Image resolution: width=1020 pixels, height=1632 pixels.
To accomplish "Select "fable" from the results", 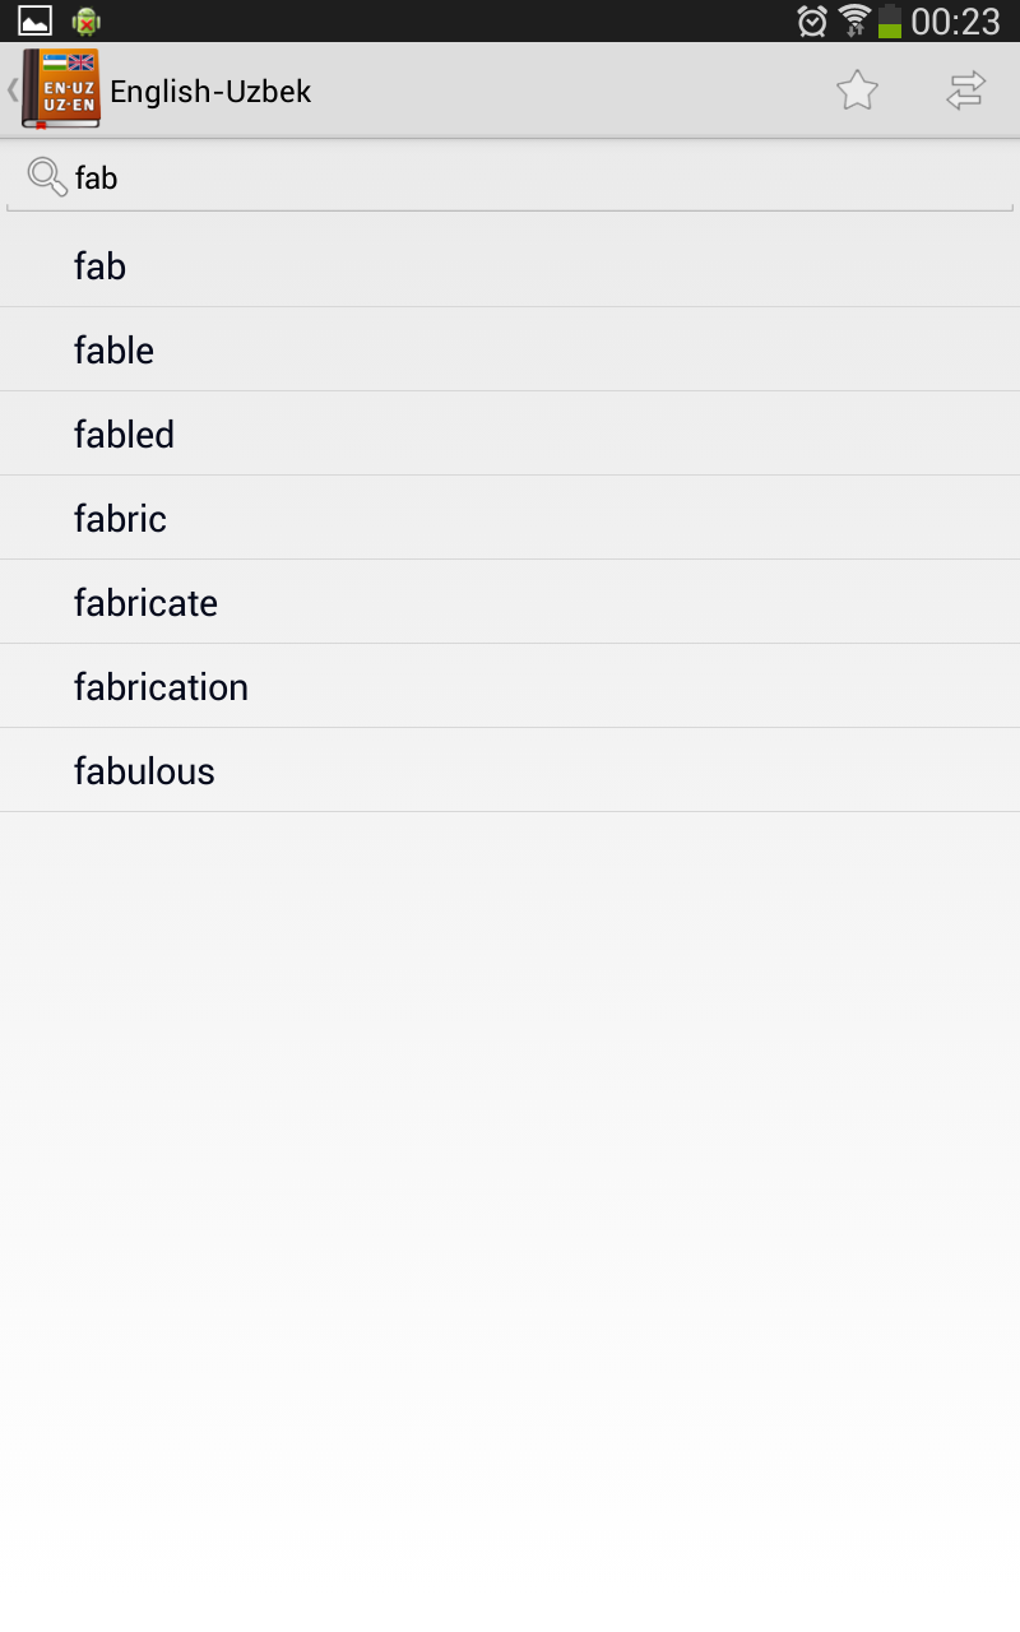I will point(114,350).
